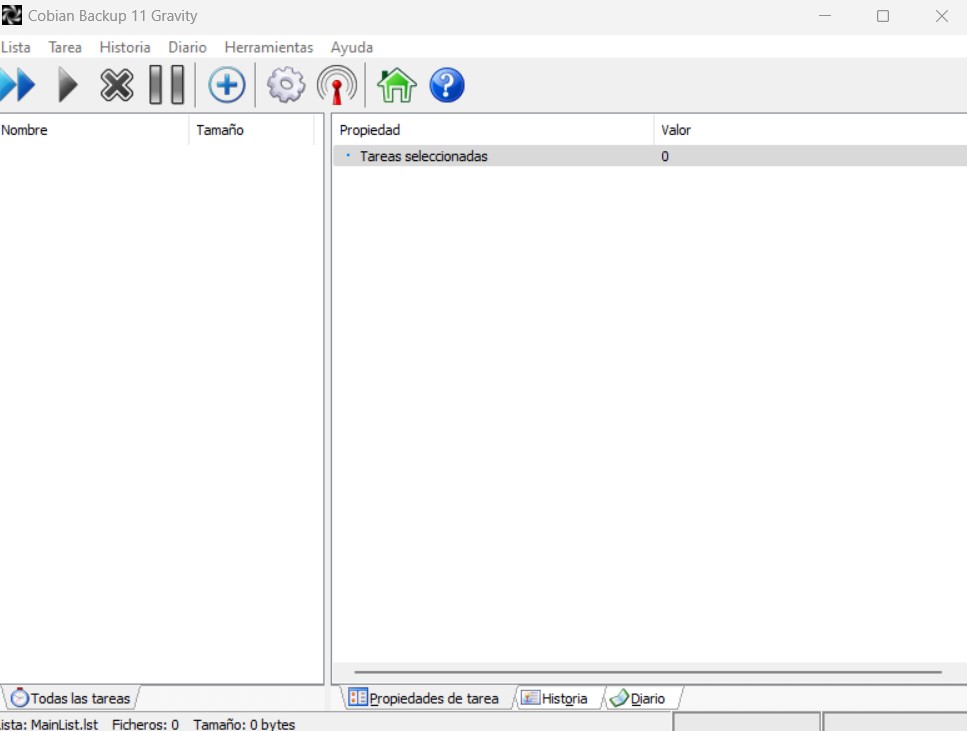Run selected tasks with play icon
This screenshot has width=967, height=731.
pos(67,86)
